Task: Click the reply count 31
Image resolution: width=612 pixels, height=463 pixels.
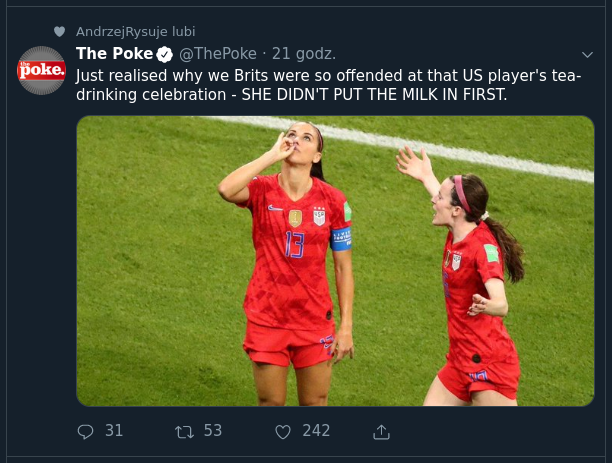Action: coord(114,431)
